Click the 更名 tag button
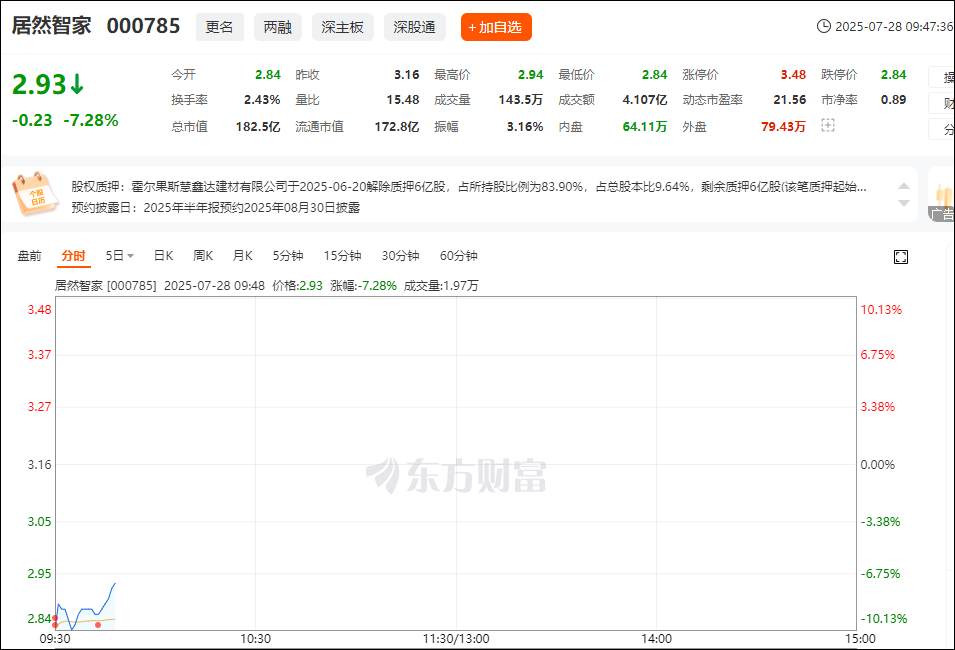 (219, 27)
